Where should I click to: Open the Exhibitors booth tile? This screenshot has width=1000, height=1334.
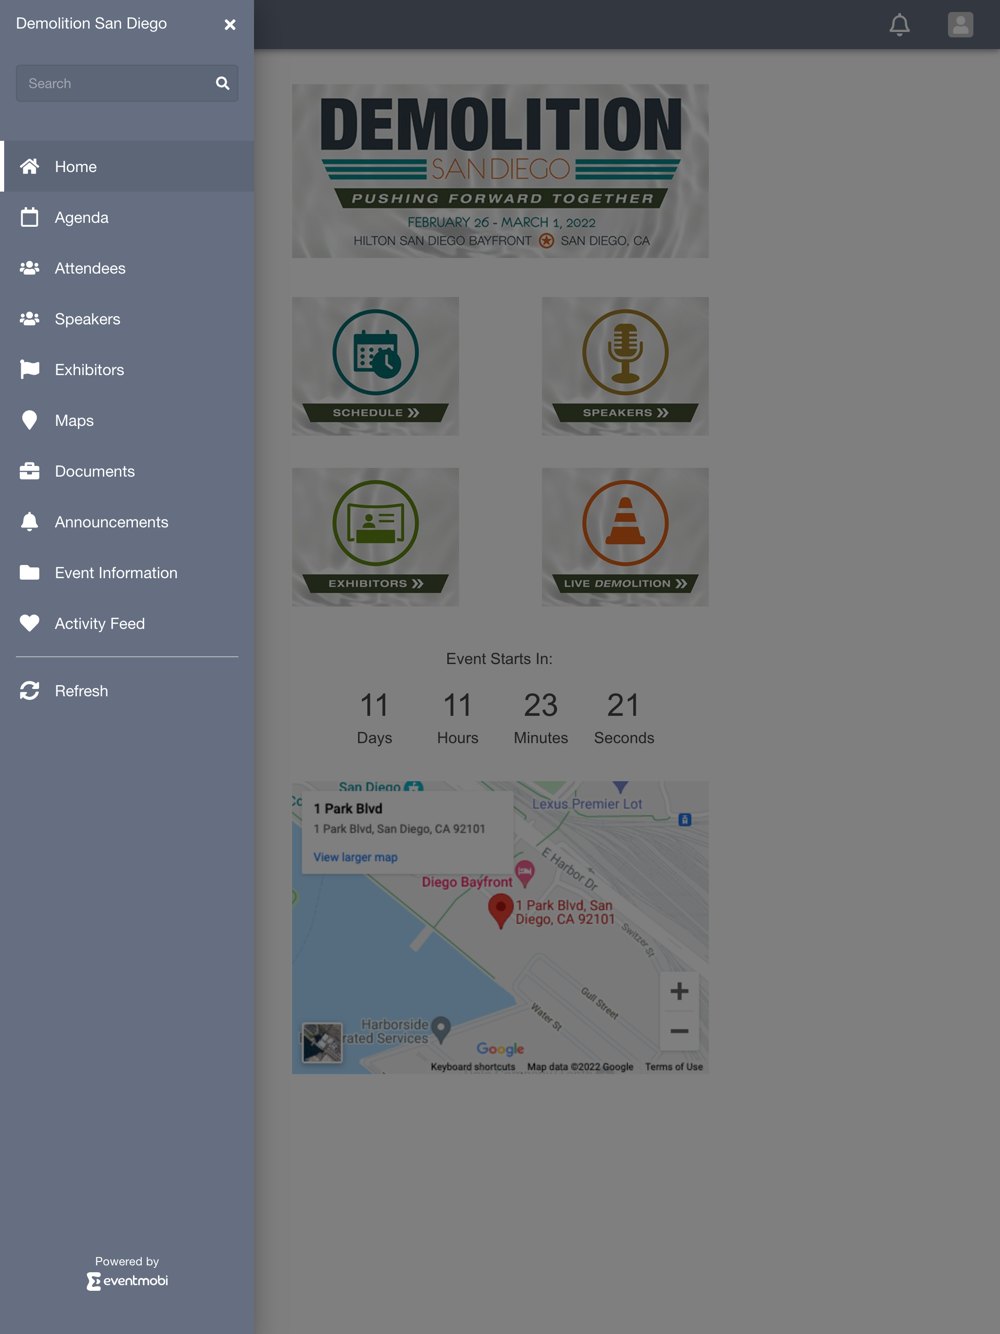[x=376, y=537]
